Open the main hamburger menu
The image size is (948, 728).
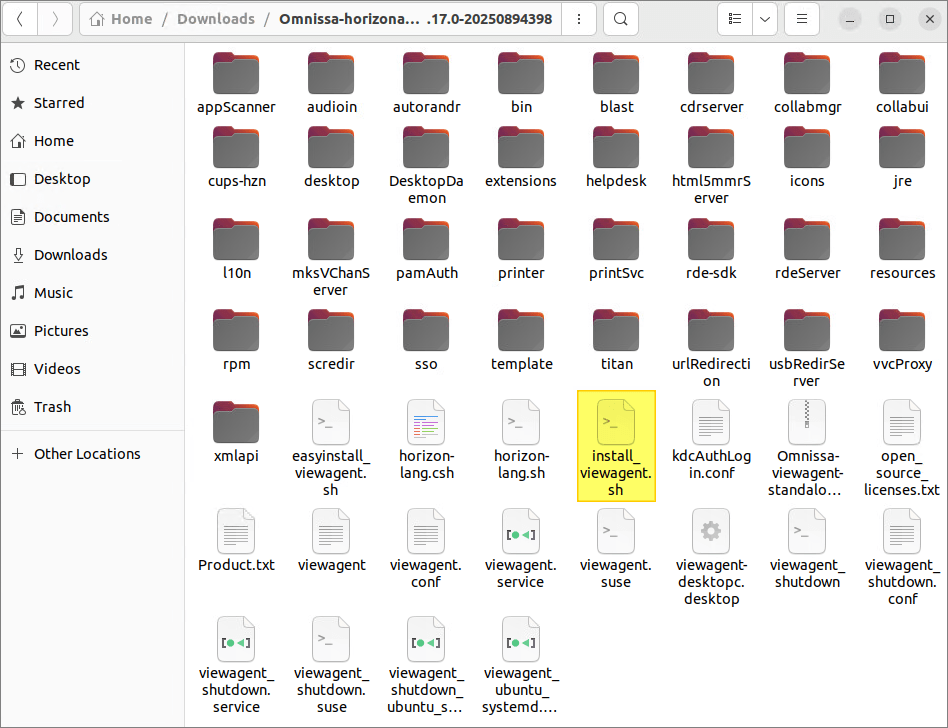point(802,19)
